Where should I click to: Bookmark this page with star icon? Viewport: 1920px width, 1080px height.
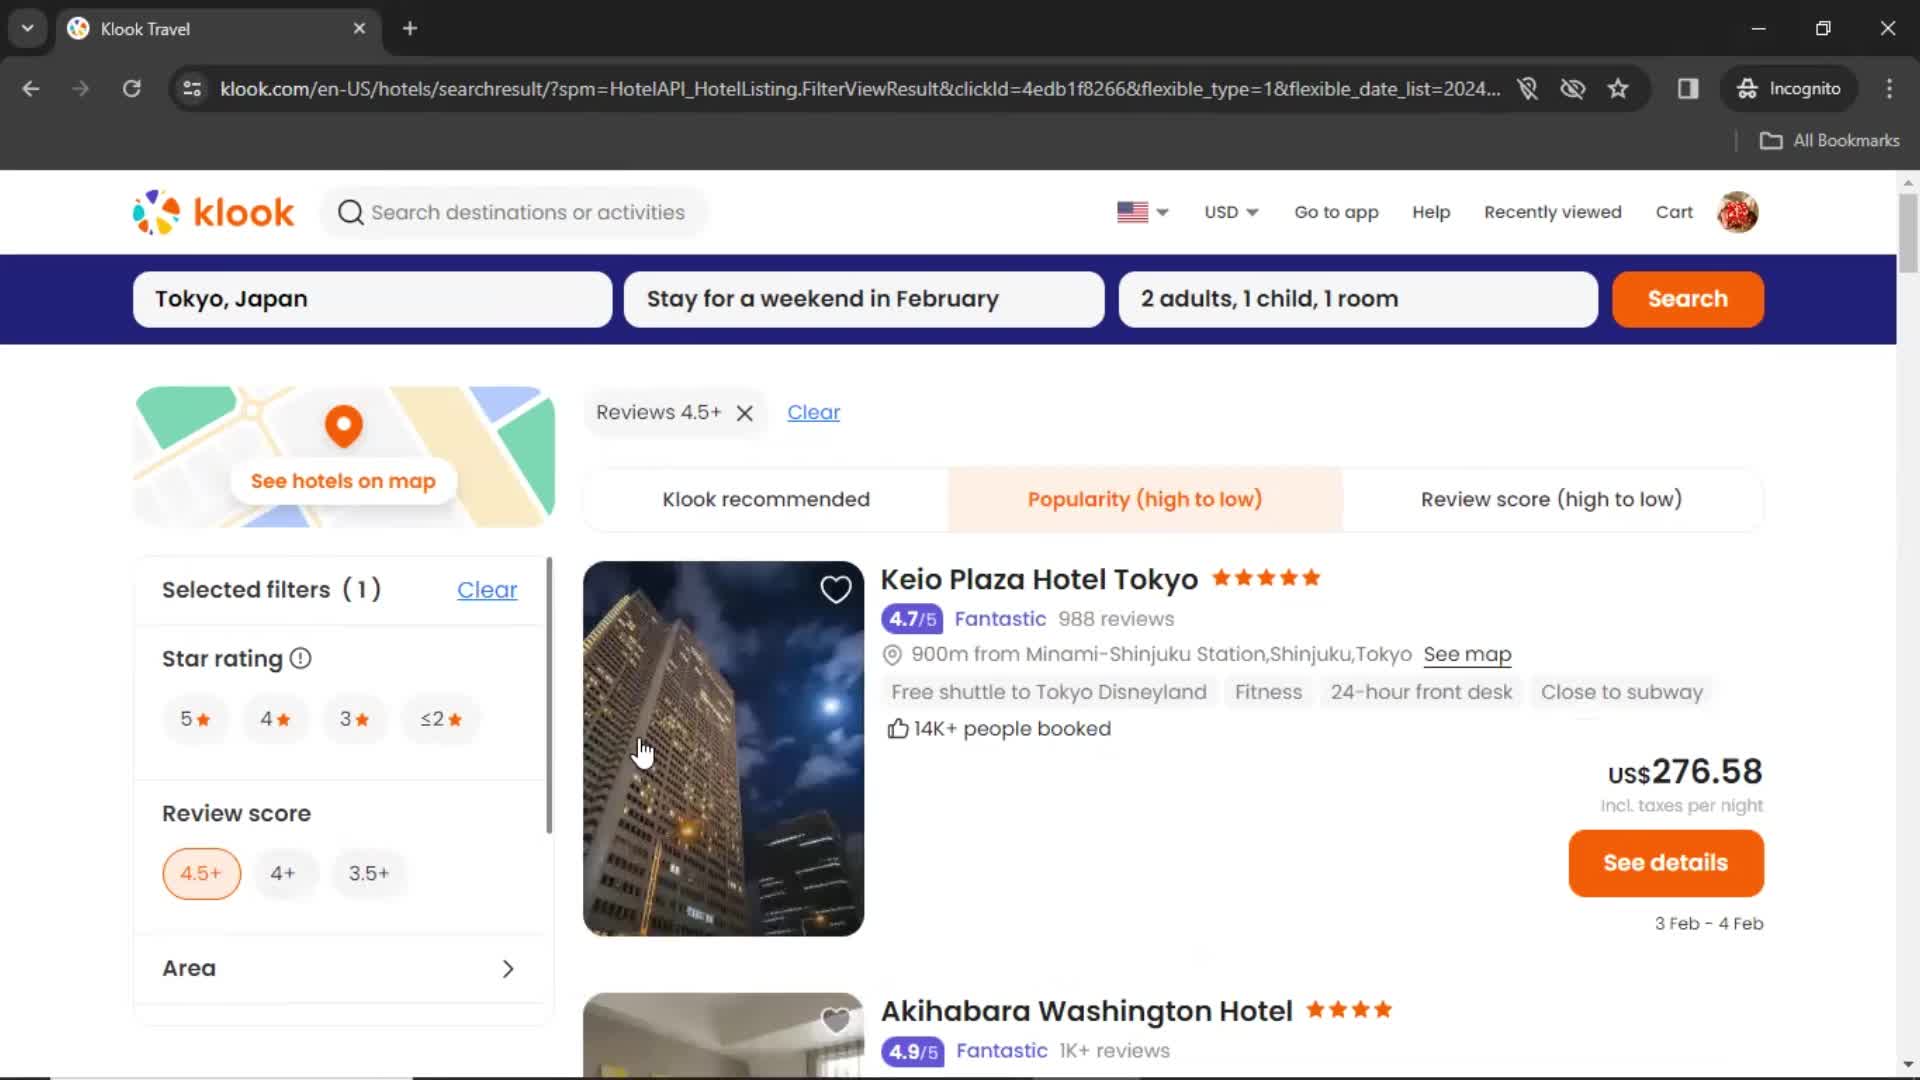(1618, 89)
